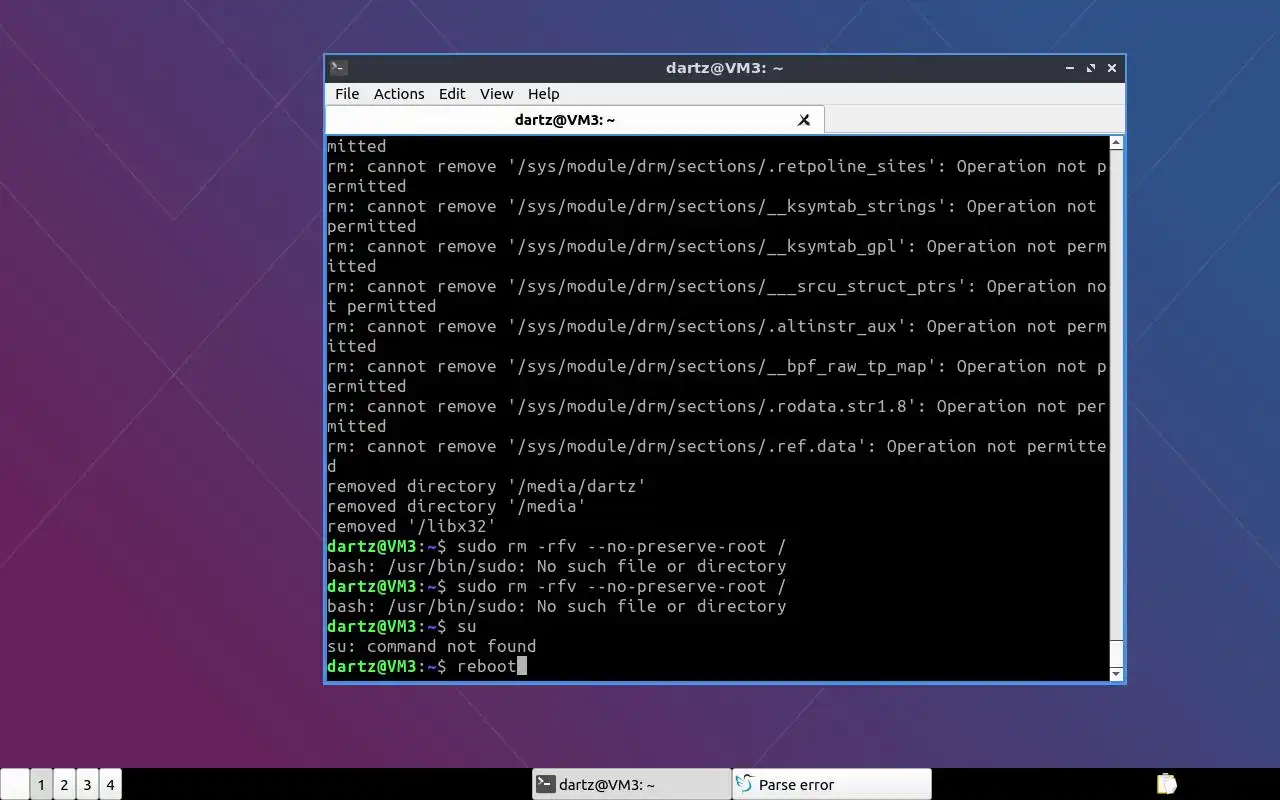The height and width of the screenshot is (800, 1280).
Task: Switch to workspace 2 in the pager
Action: pos(64,785)
